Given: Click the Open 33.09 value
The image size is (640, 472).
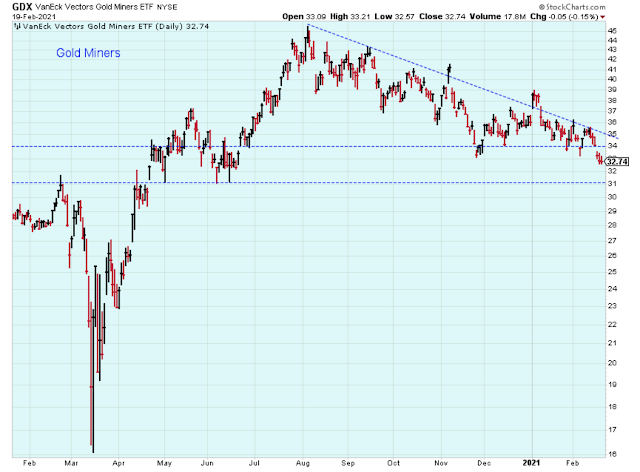Looking at the screenshot, I should 304,17.
